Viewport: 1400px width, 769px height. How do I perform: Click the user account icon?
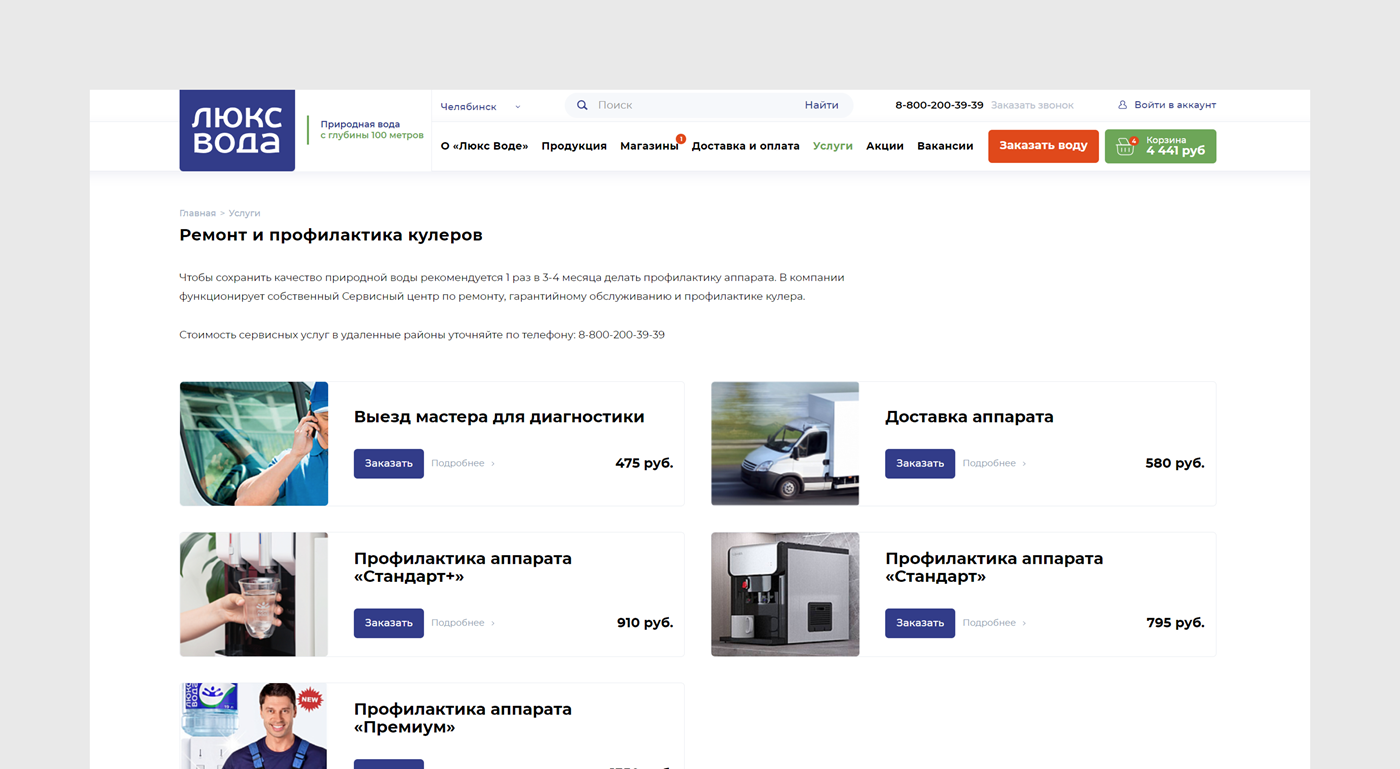[x=1122, y=105]
